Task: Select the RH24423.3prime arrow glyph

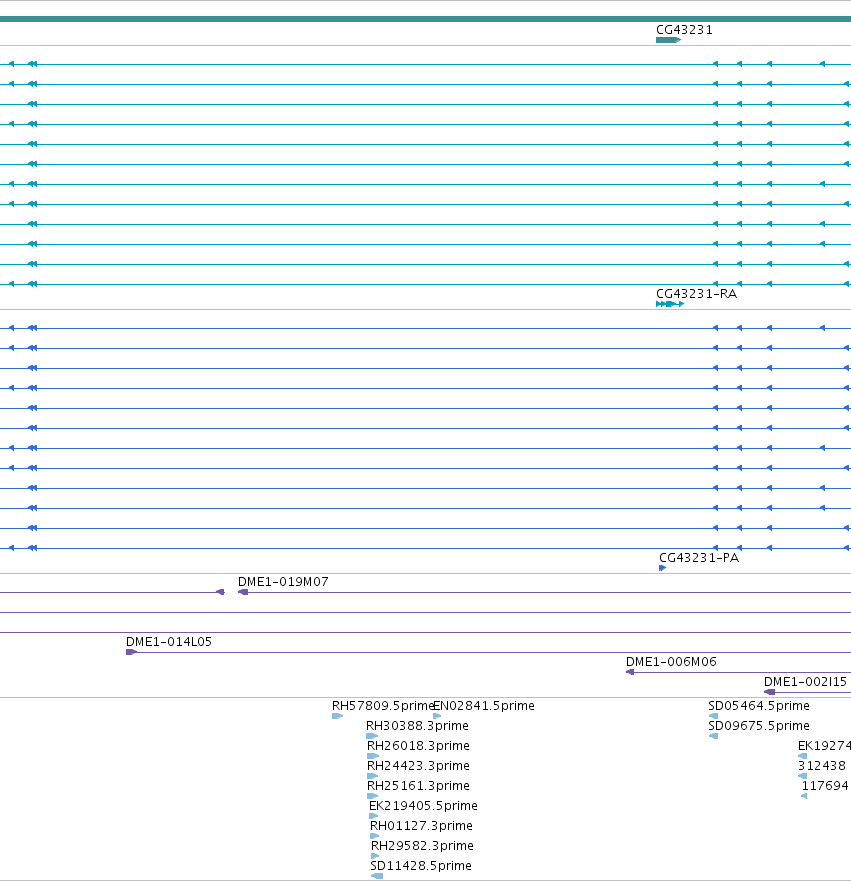Action: click(372, 776)
